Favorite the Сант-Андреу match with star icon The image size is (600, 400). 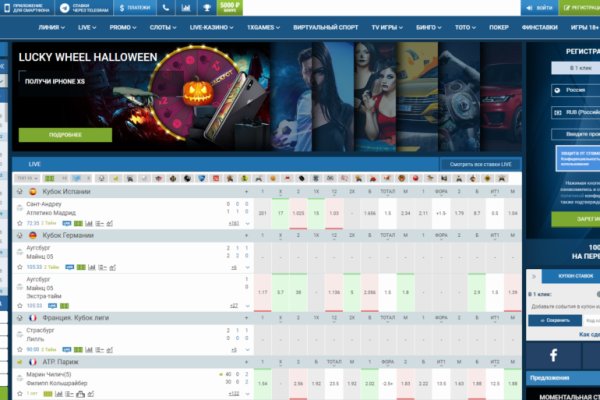click(20, 224)
